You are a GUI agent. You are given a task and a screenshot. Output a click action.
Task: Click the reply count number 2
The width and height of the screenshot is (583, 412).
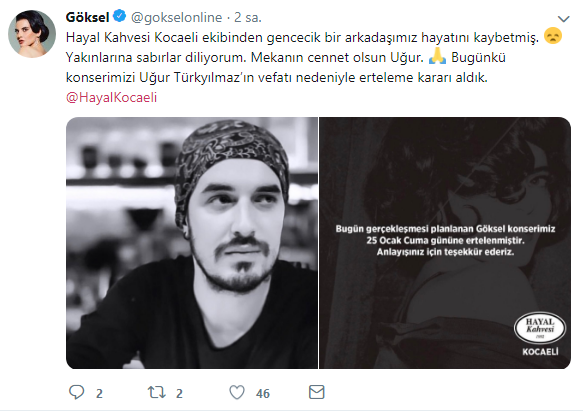99,393
